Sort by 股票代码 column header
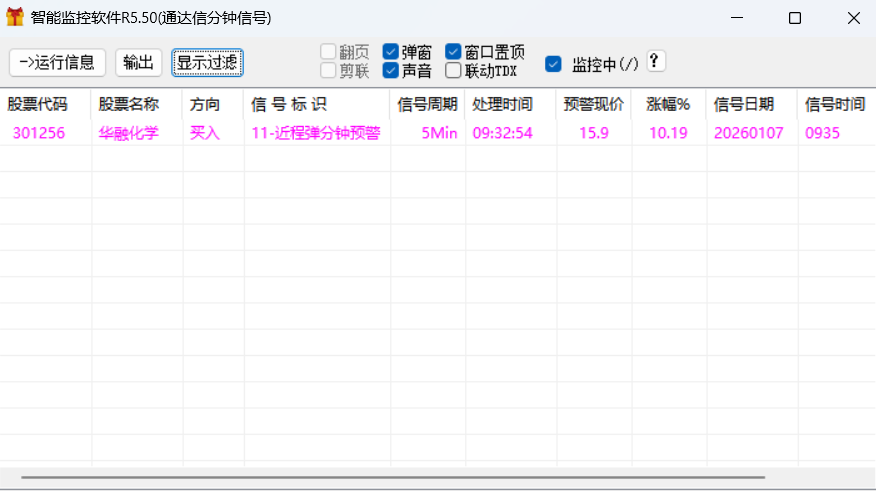 [38, 104]
